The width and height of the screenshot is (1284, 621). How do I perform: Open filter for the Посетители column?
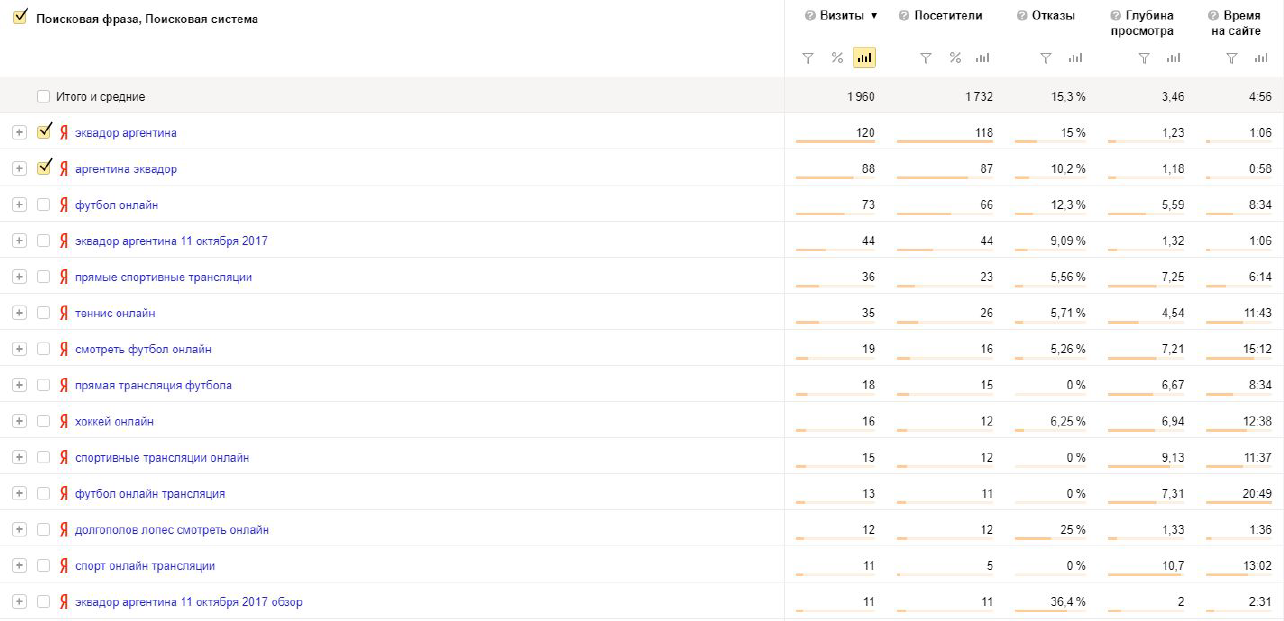926,58
